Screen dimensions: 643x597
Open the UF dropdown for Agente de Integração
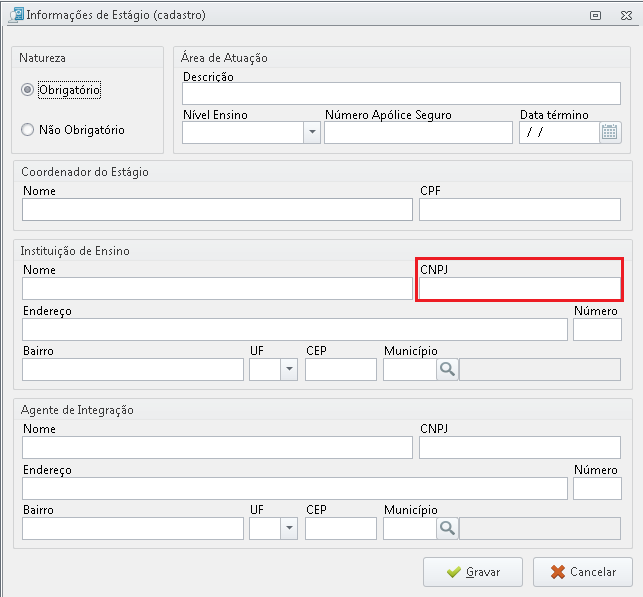(289, 529)
